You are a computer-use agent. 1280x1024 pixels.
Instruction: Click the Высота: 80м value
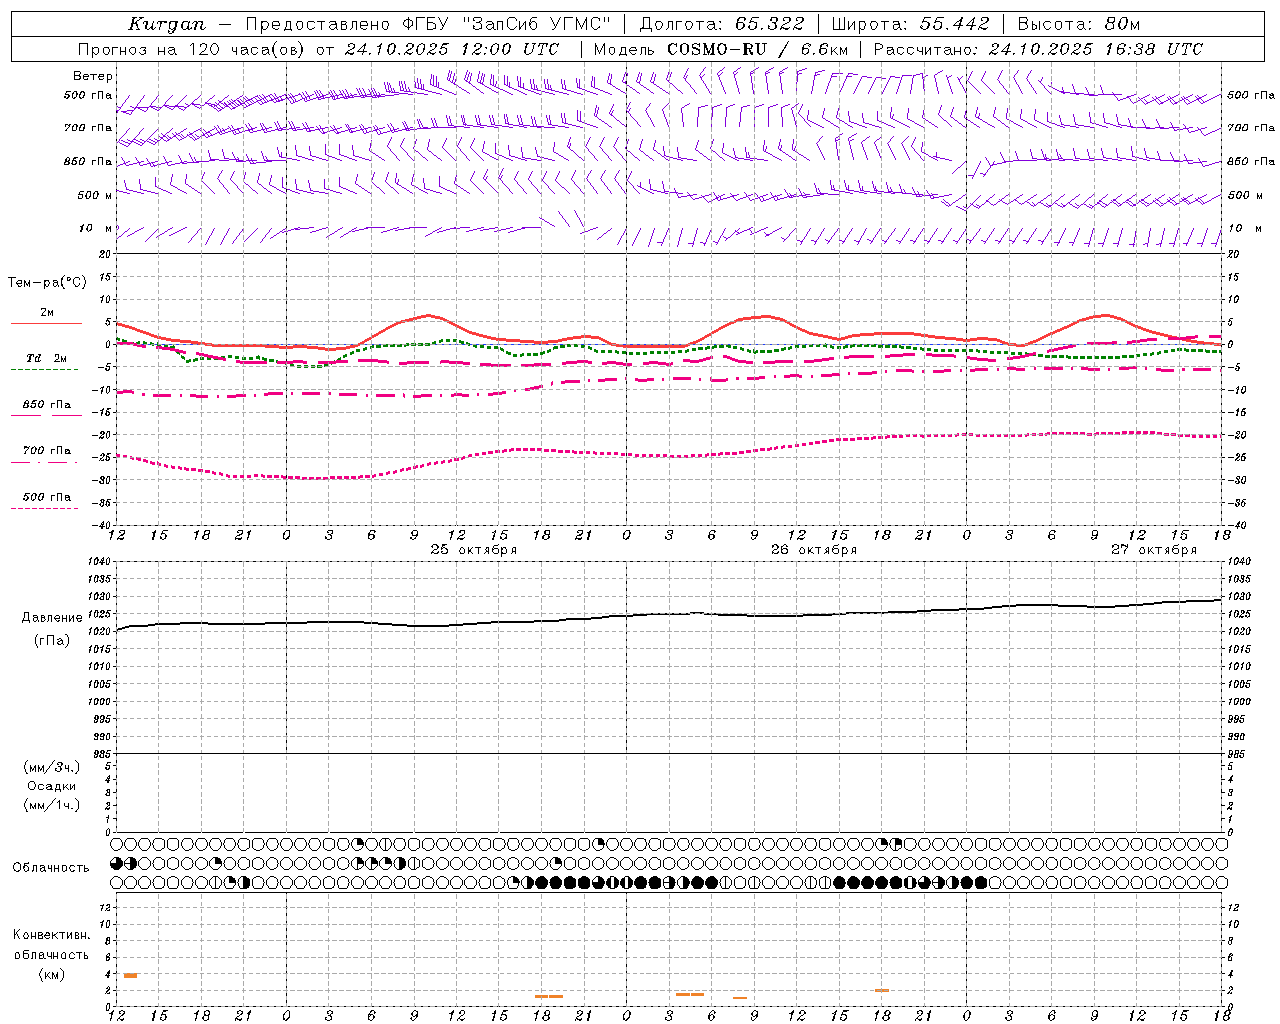tap(1078, 24)
